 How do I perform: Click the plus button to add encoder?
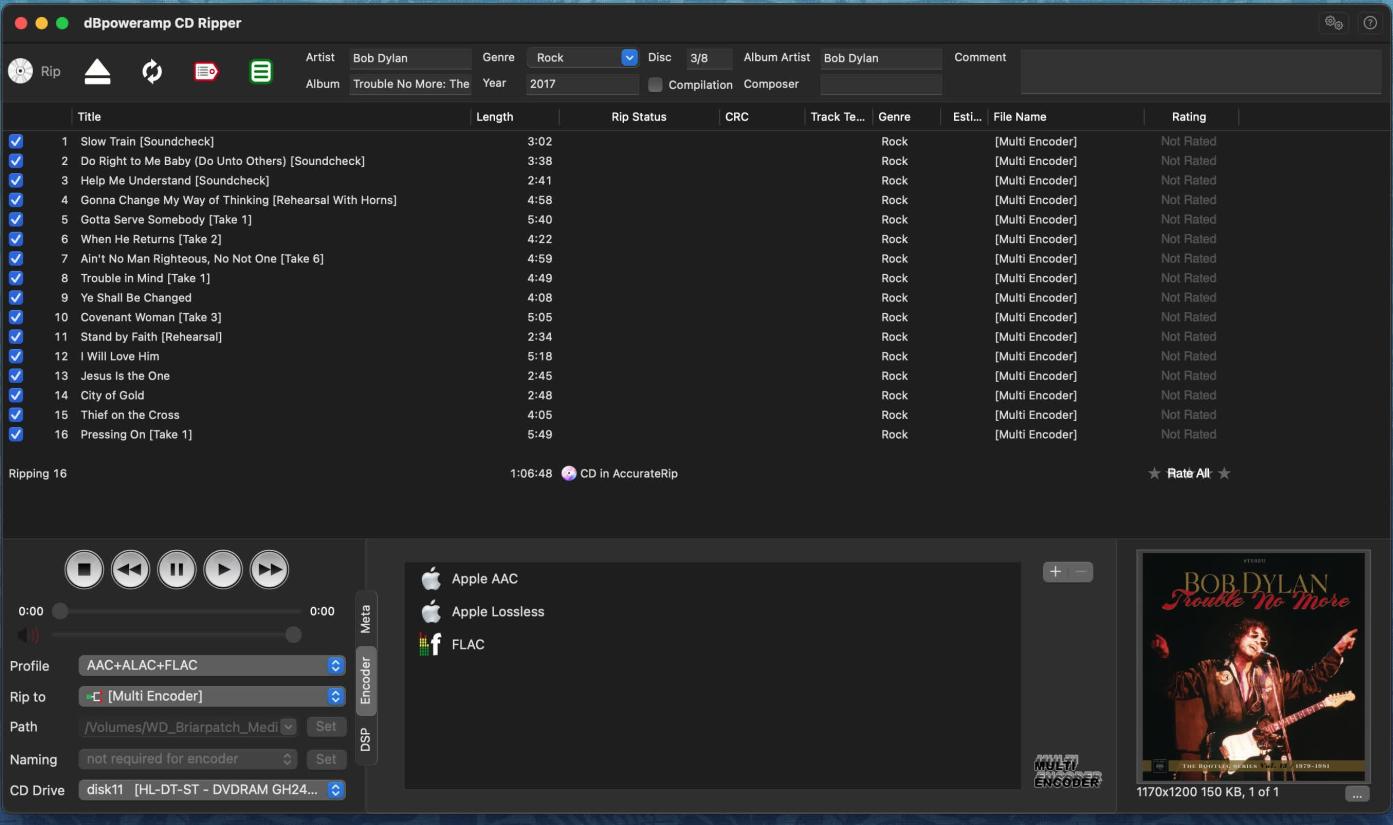[x=1055, y=572]
